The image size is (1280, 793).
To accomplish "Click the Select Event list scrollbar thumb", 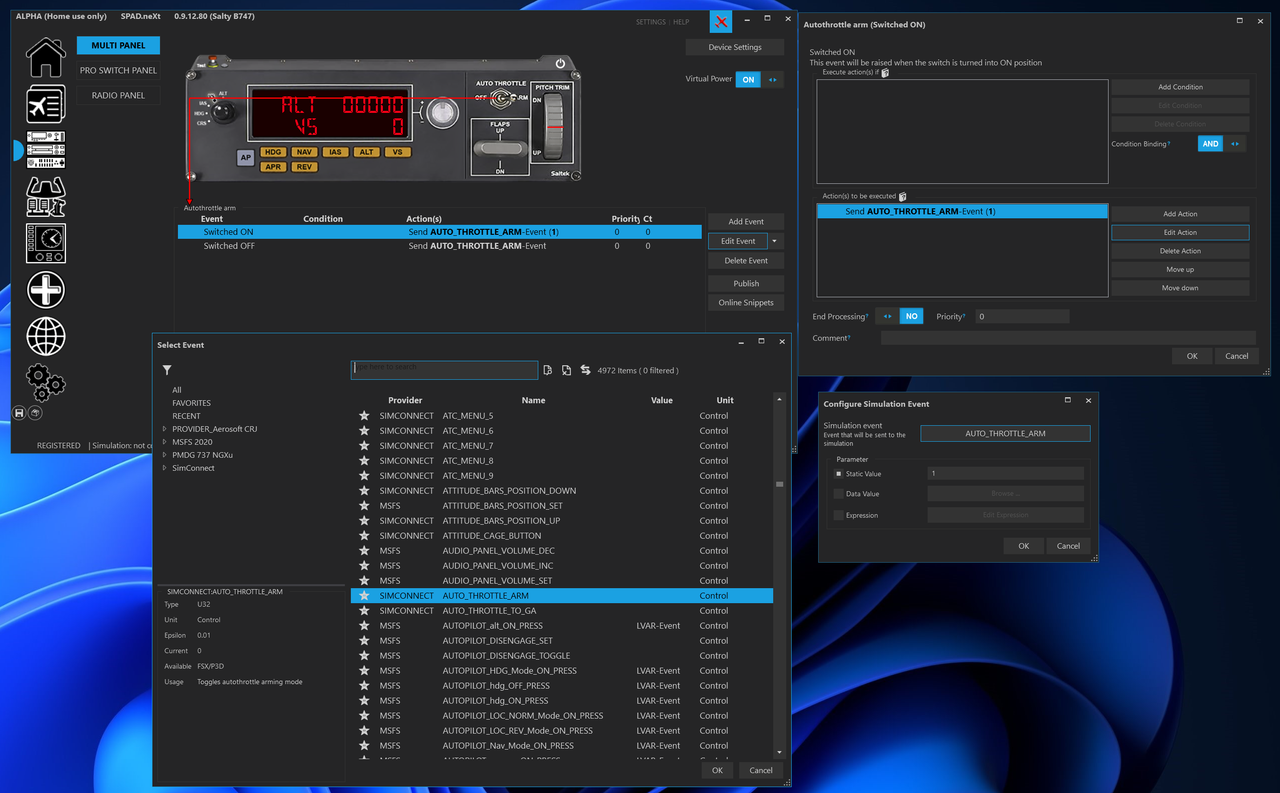I will pyautogui.click(x=780, y=484).
